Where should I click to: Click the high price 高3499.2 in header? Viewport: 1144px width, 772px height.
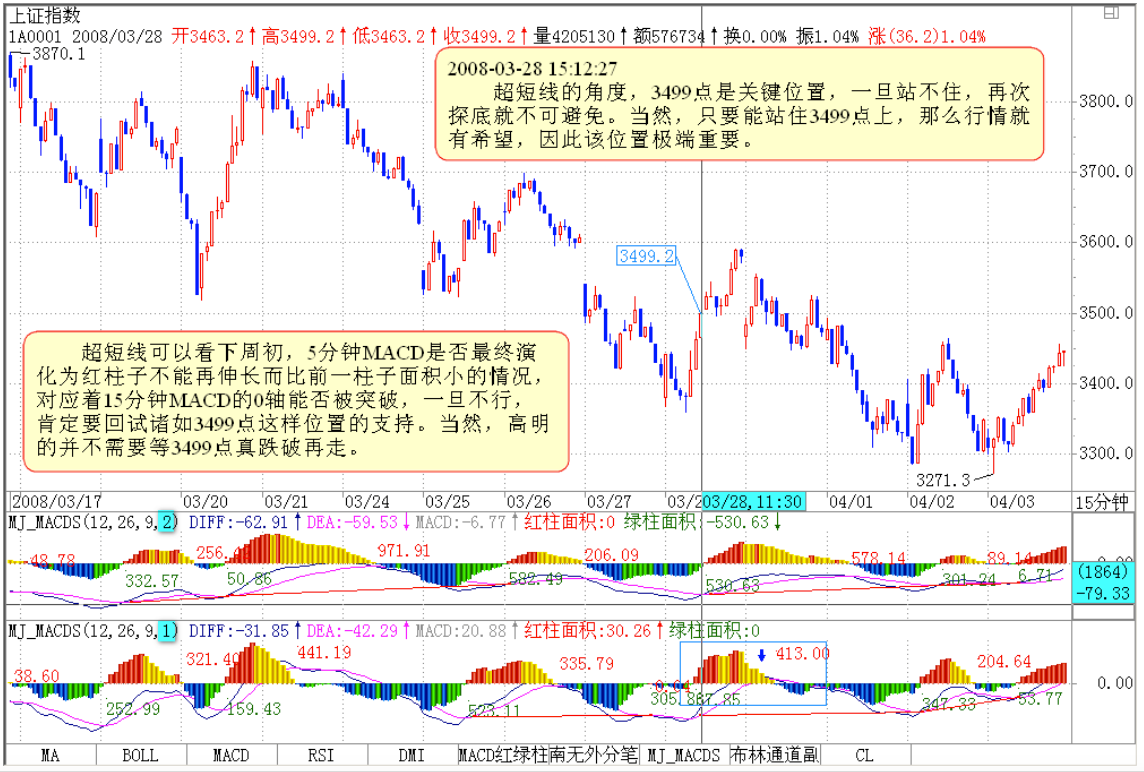(x=298, y=36)
